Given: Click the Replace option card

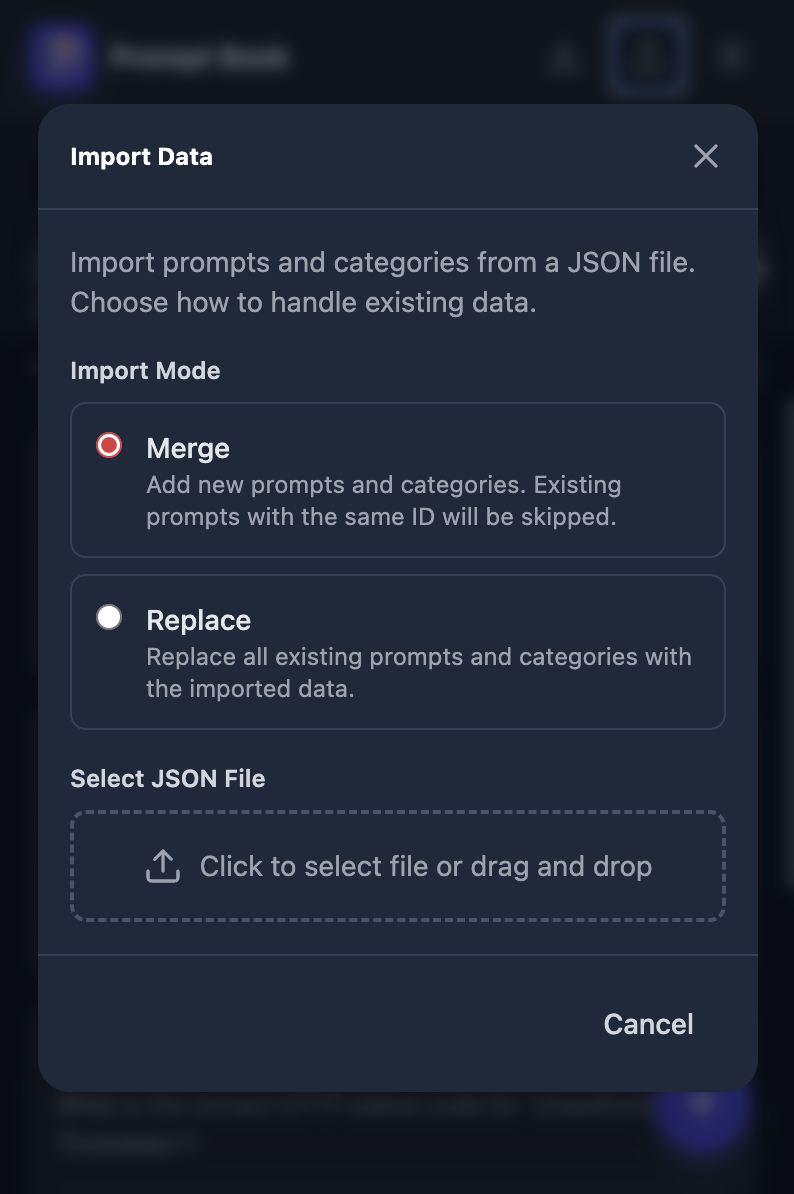Looking at the screenshot, I should click(x=398, y=652).
